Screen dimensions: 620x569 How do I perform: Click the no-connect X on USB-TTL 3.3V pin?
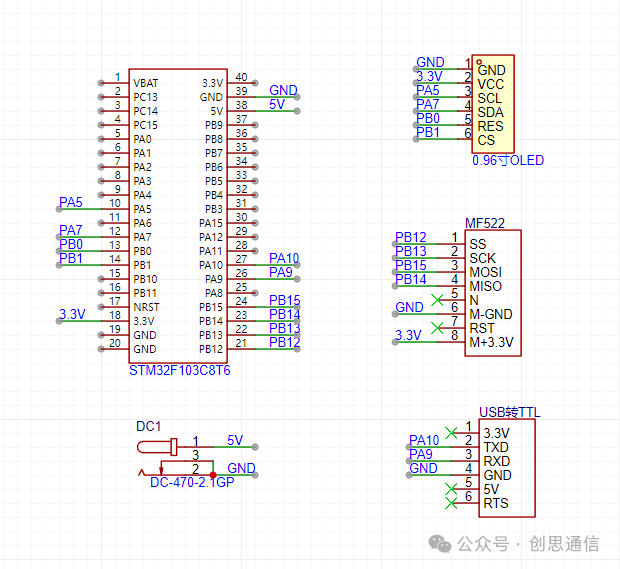coord(451,433)
